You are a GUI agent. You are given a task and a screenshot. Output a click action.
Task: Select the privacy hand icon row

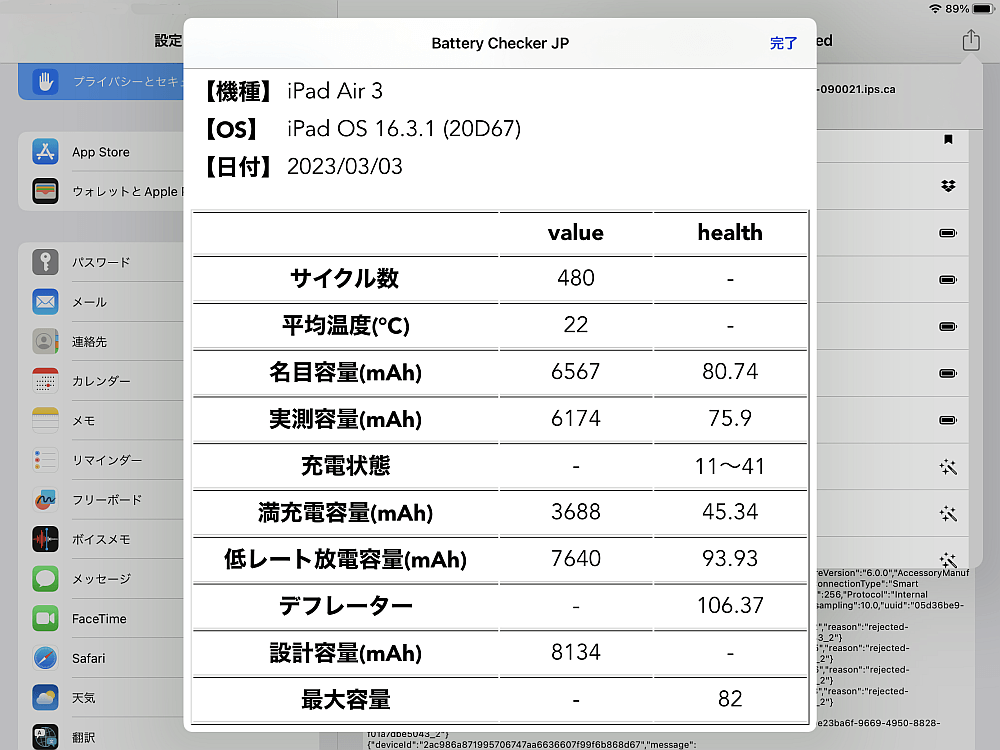(101, 82)
